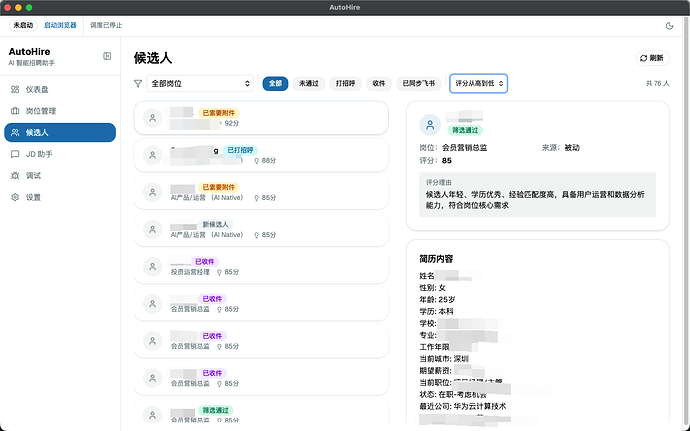Toggle dark mode moon icon
This screenshot has height=431, width=690.
coord(669,26)
